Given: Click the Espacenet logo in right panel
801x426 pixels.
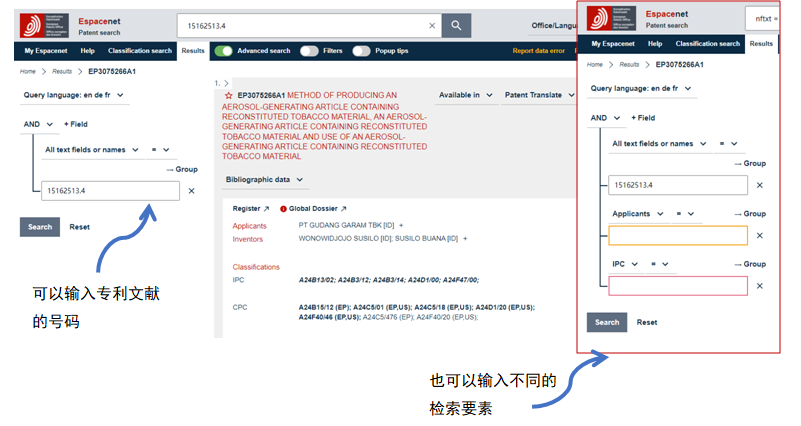Looking at the screenshot, I should tap(611, 18).
